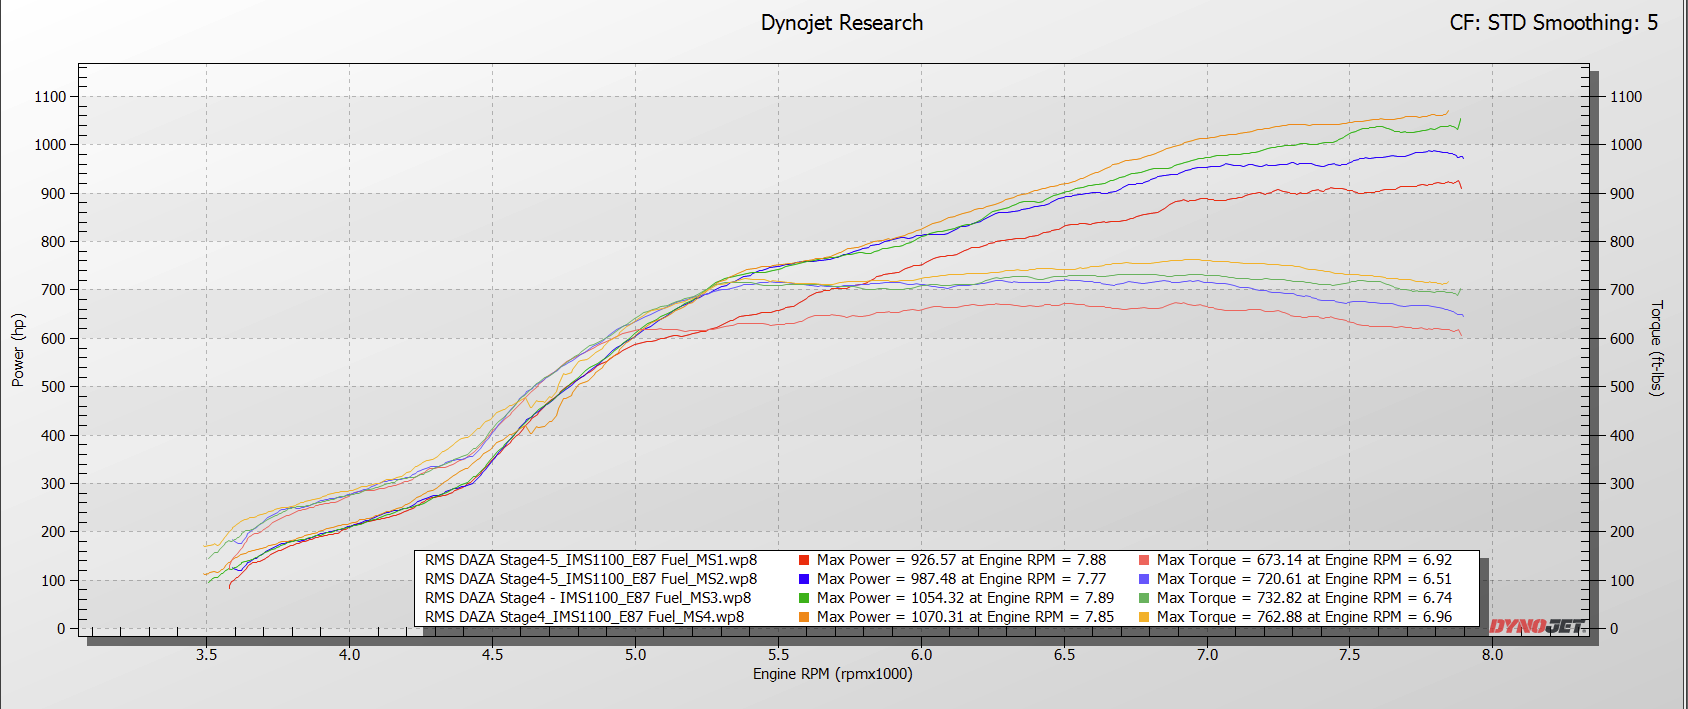Click the 4.0 tick label on RPM axis

click(x=349, y=655)
